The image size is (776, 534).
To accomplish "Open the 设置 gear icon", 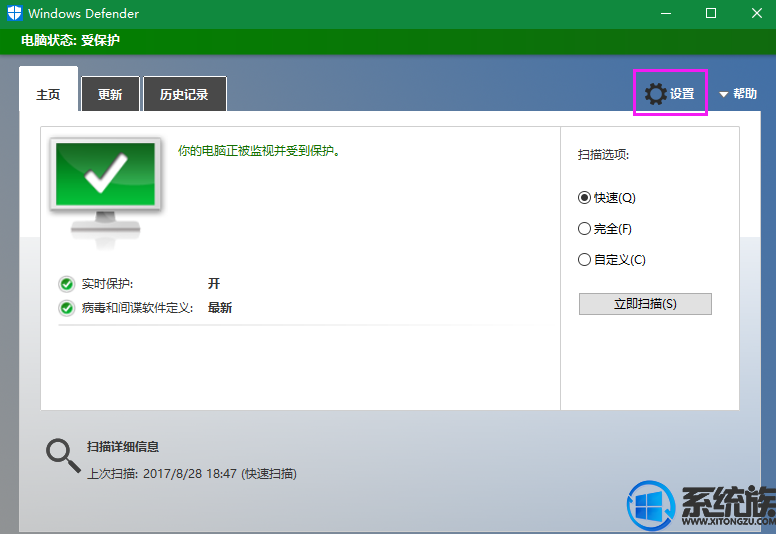I will coord(655,94).
